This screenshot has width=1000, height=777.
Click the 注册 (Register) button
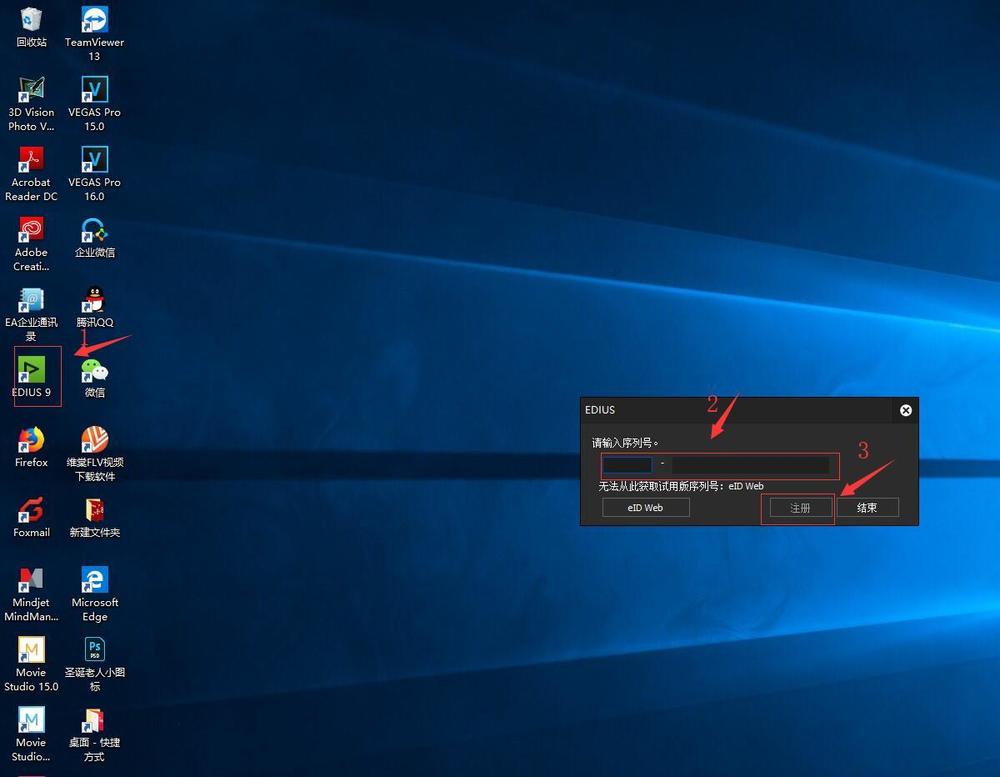[798, 507]
